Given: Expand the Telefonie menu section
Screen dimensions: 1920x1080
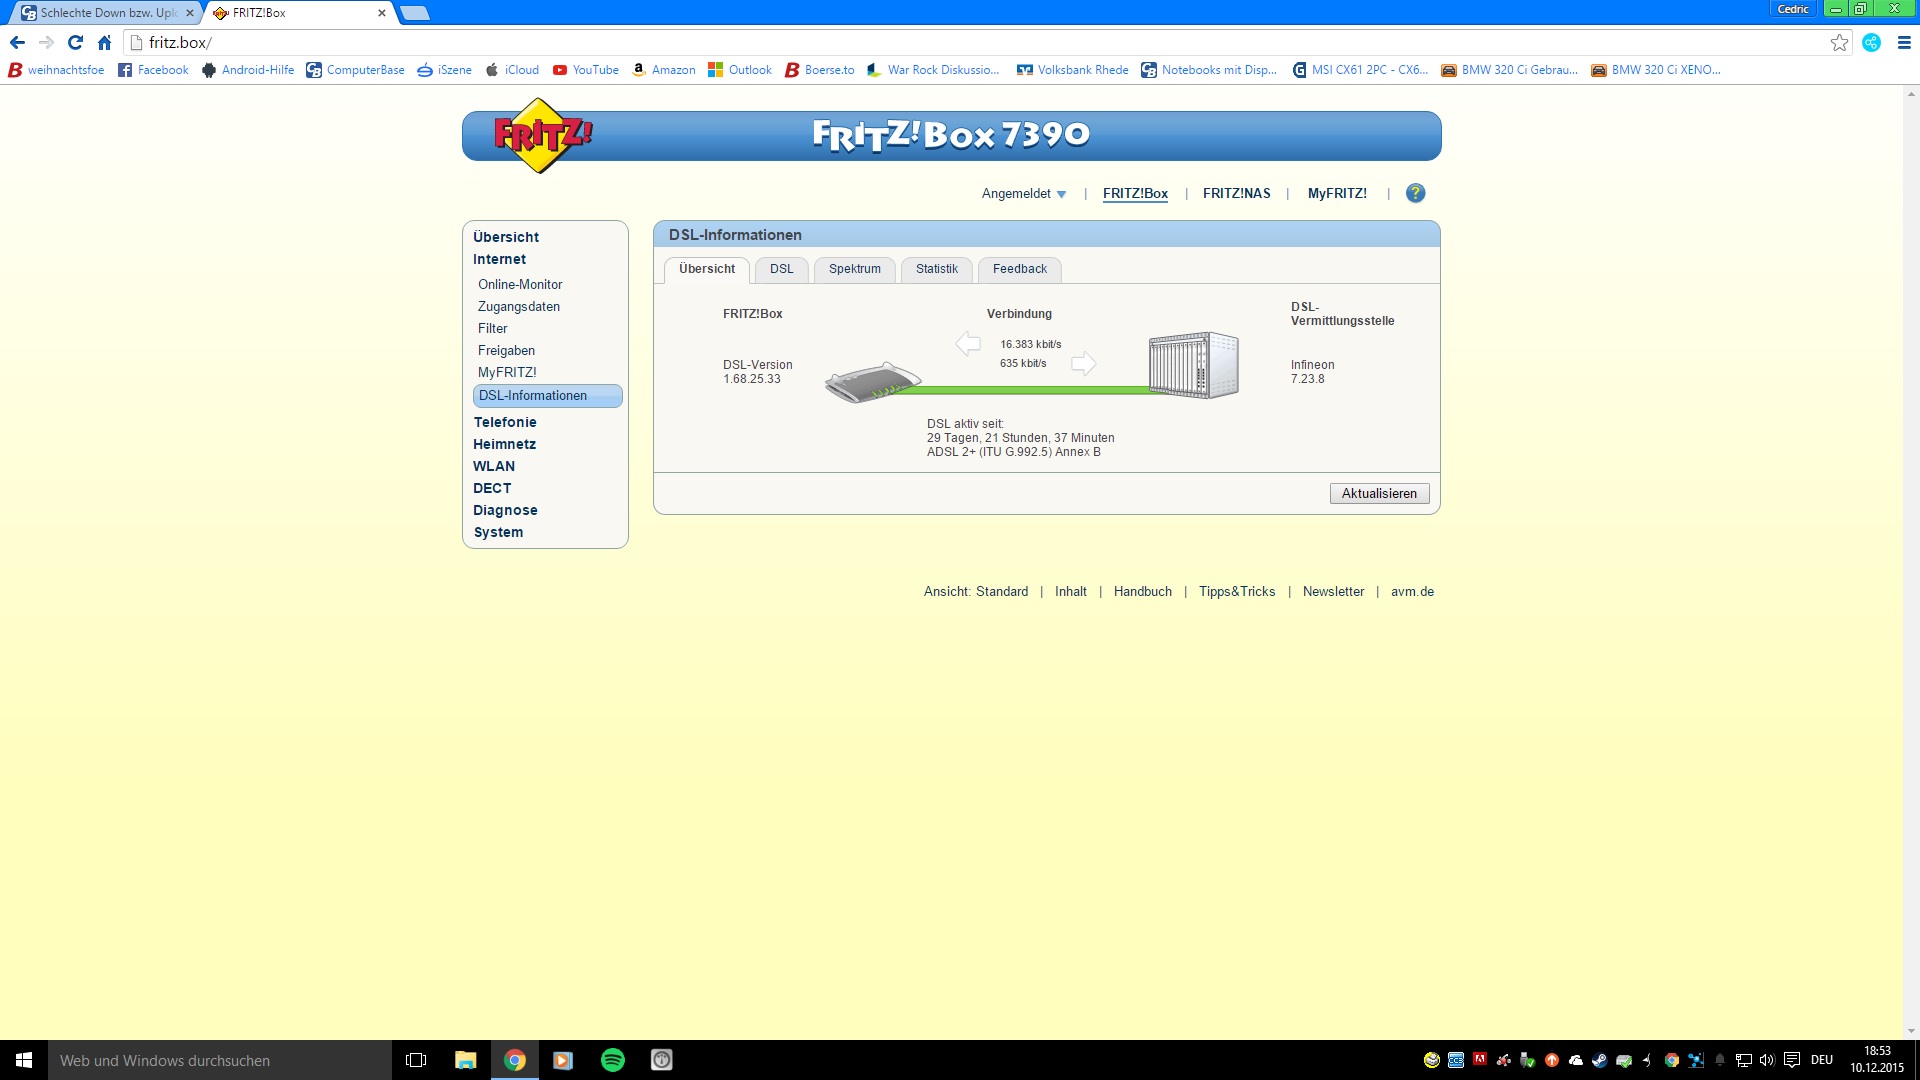Looking at the screenshot, I should 505,422.
